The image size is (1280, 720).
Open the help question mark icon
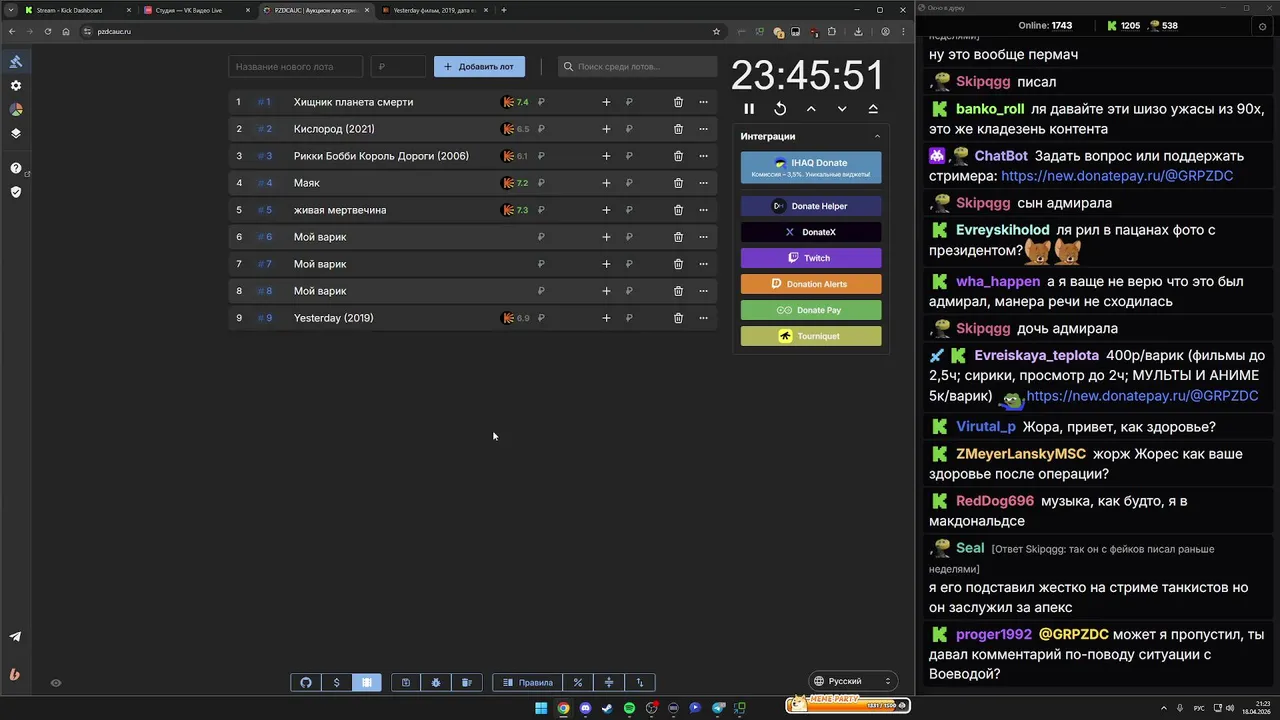click(16, 168)
